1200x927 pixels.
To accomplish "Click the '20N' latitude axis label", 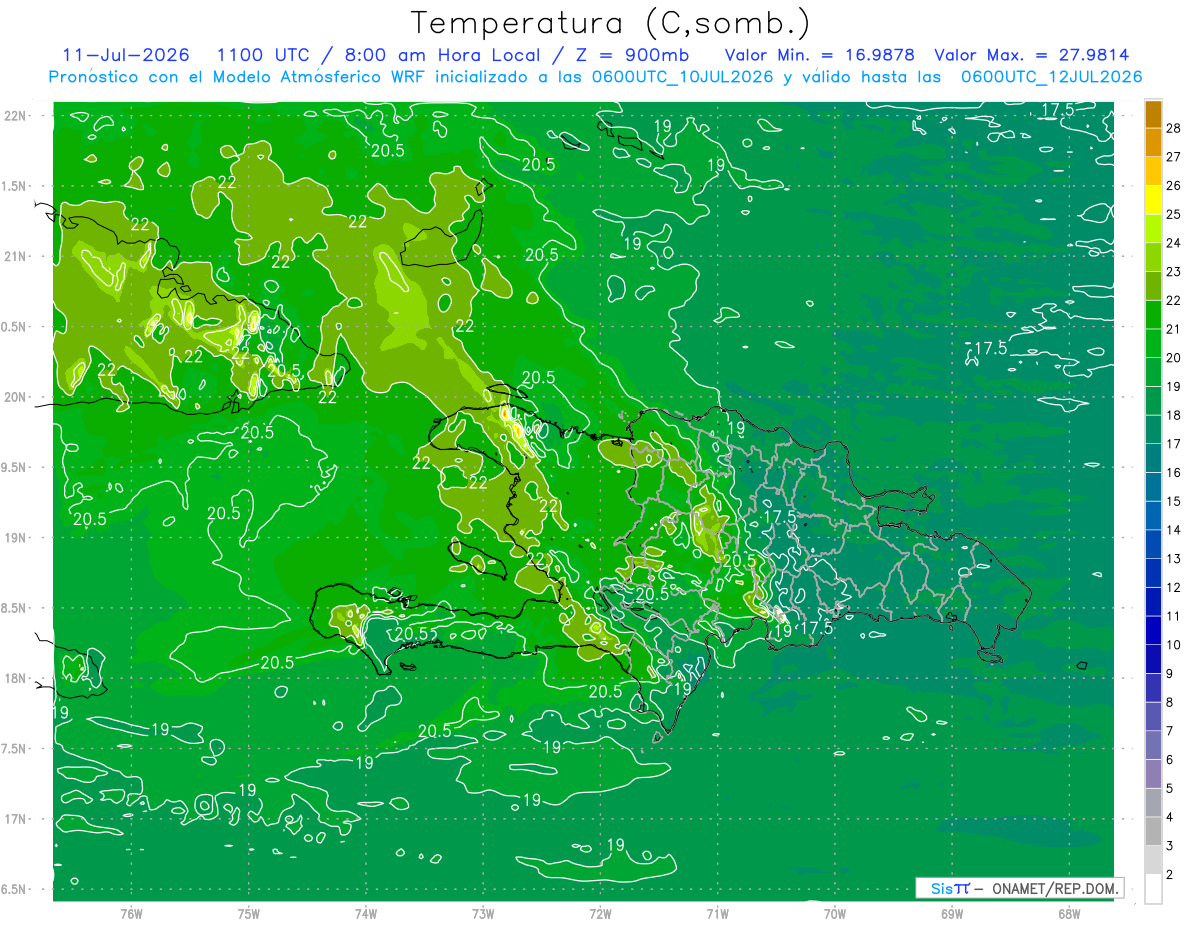I will tap(15, 397).
